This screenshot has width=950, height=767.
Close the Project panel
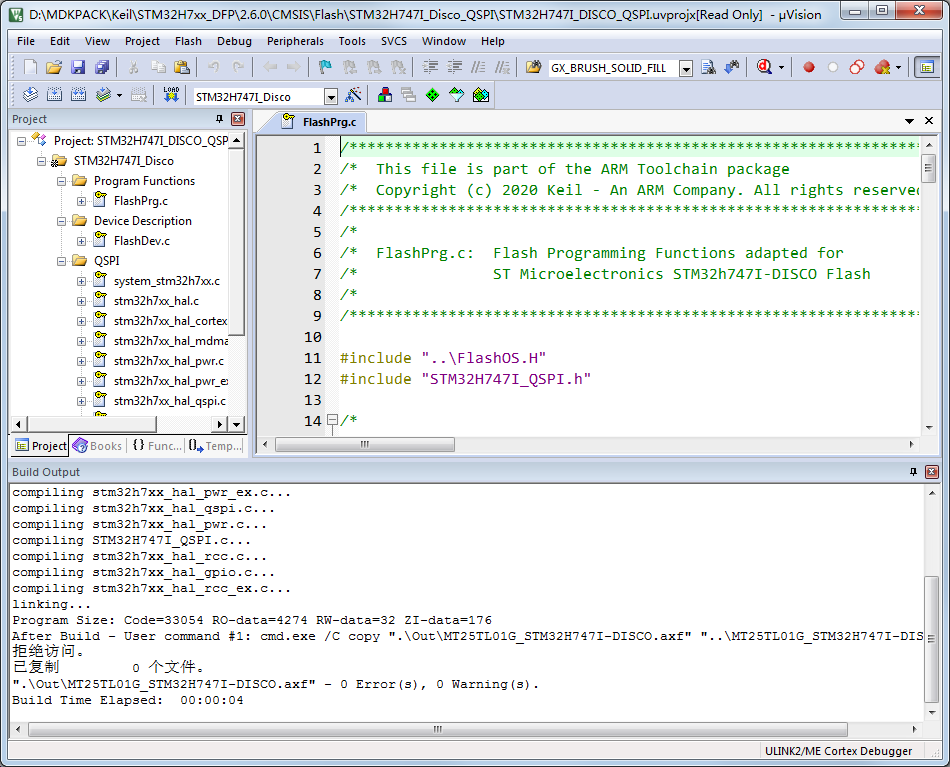tap(238, 119)
